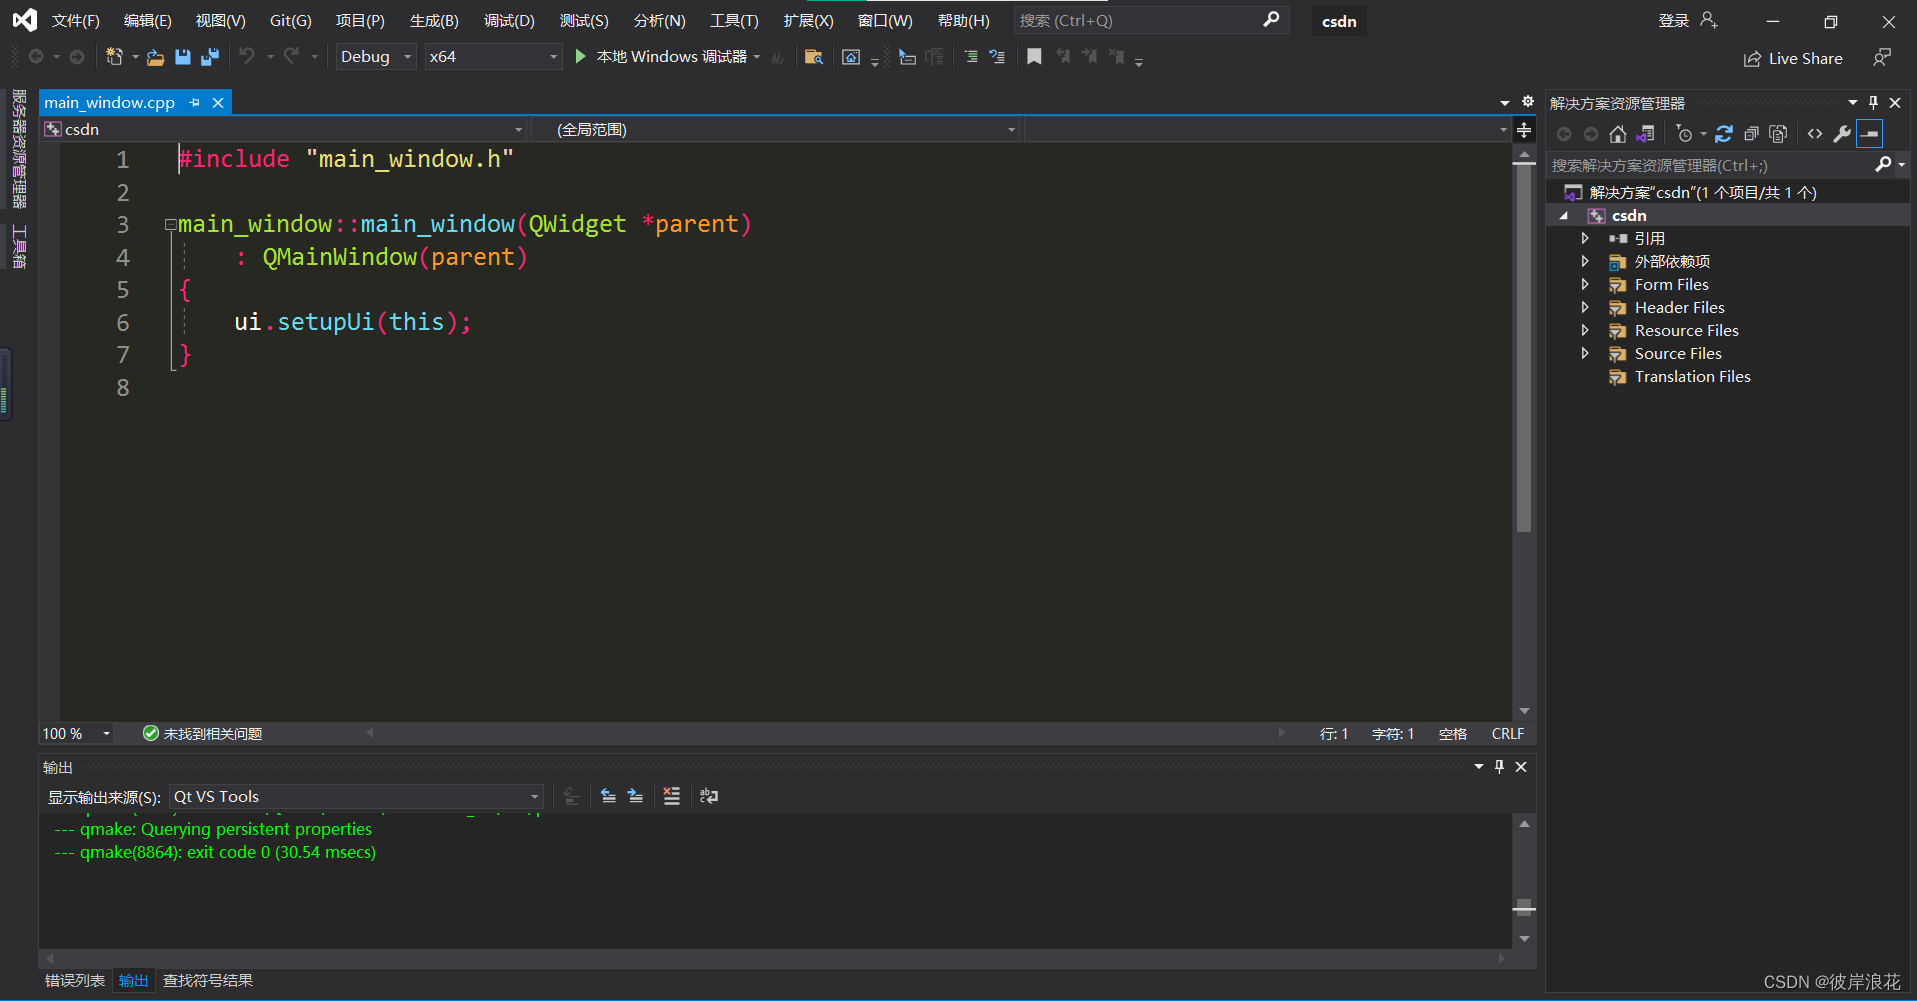Click the 登录 sign-in link
This screenshot has width=1917, height=1001.
(1673, 19)
